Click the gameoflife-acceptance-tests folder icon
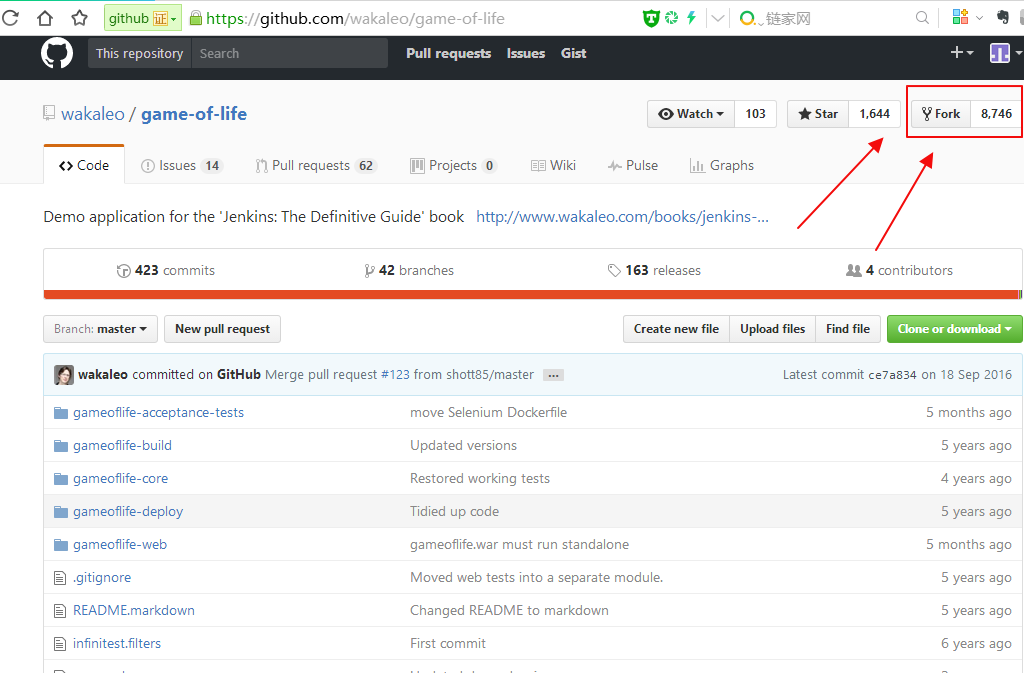This screenshot has width=1024, height=673. pos(61,413)
